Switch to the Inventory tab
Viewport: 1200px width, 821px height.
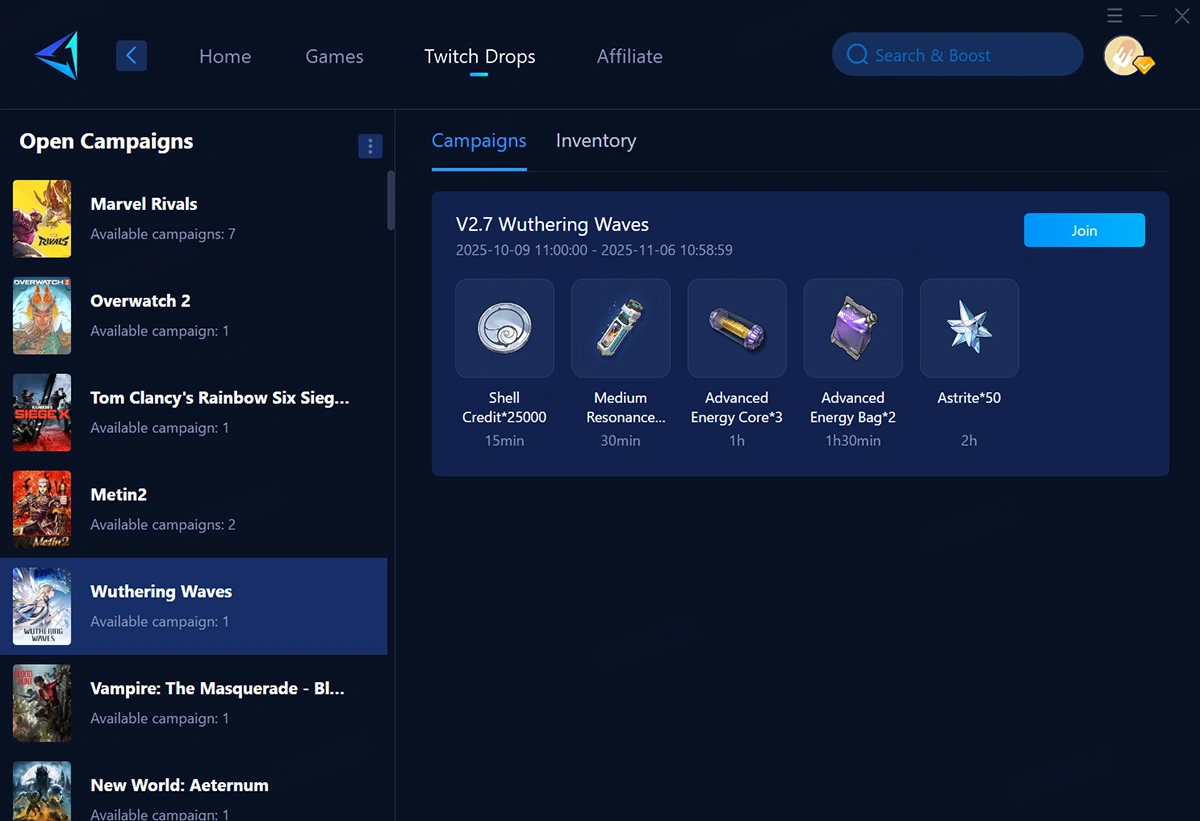coord(595,141)
